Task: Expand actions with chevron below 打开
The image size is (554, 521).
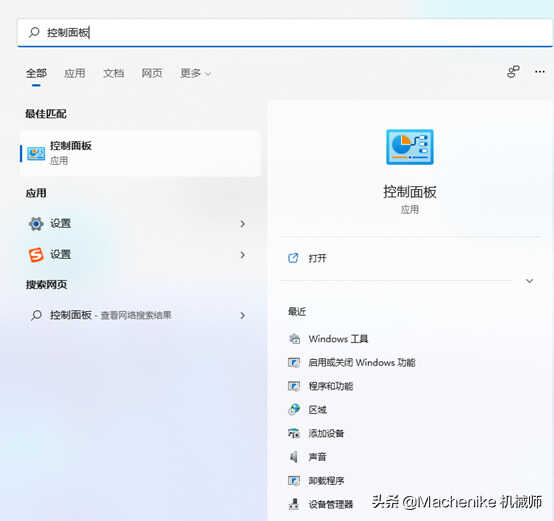Action: click(x=529, y=281)
